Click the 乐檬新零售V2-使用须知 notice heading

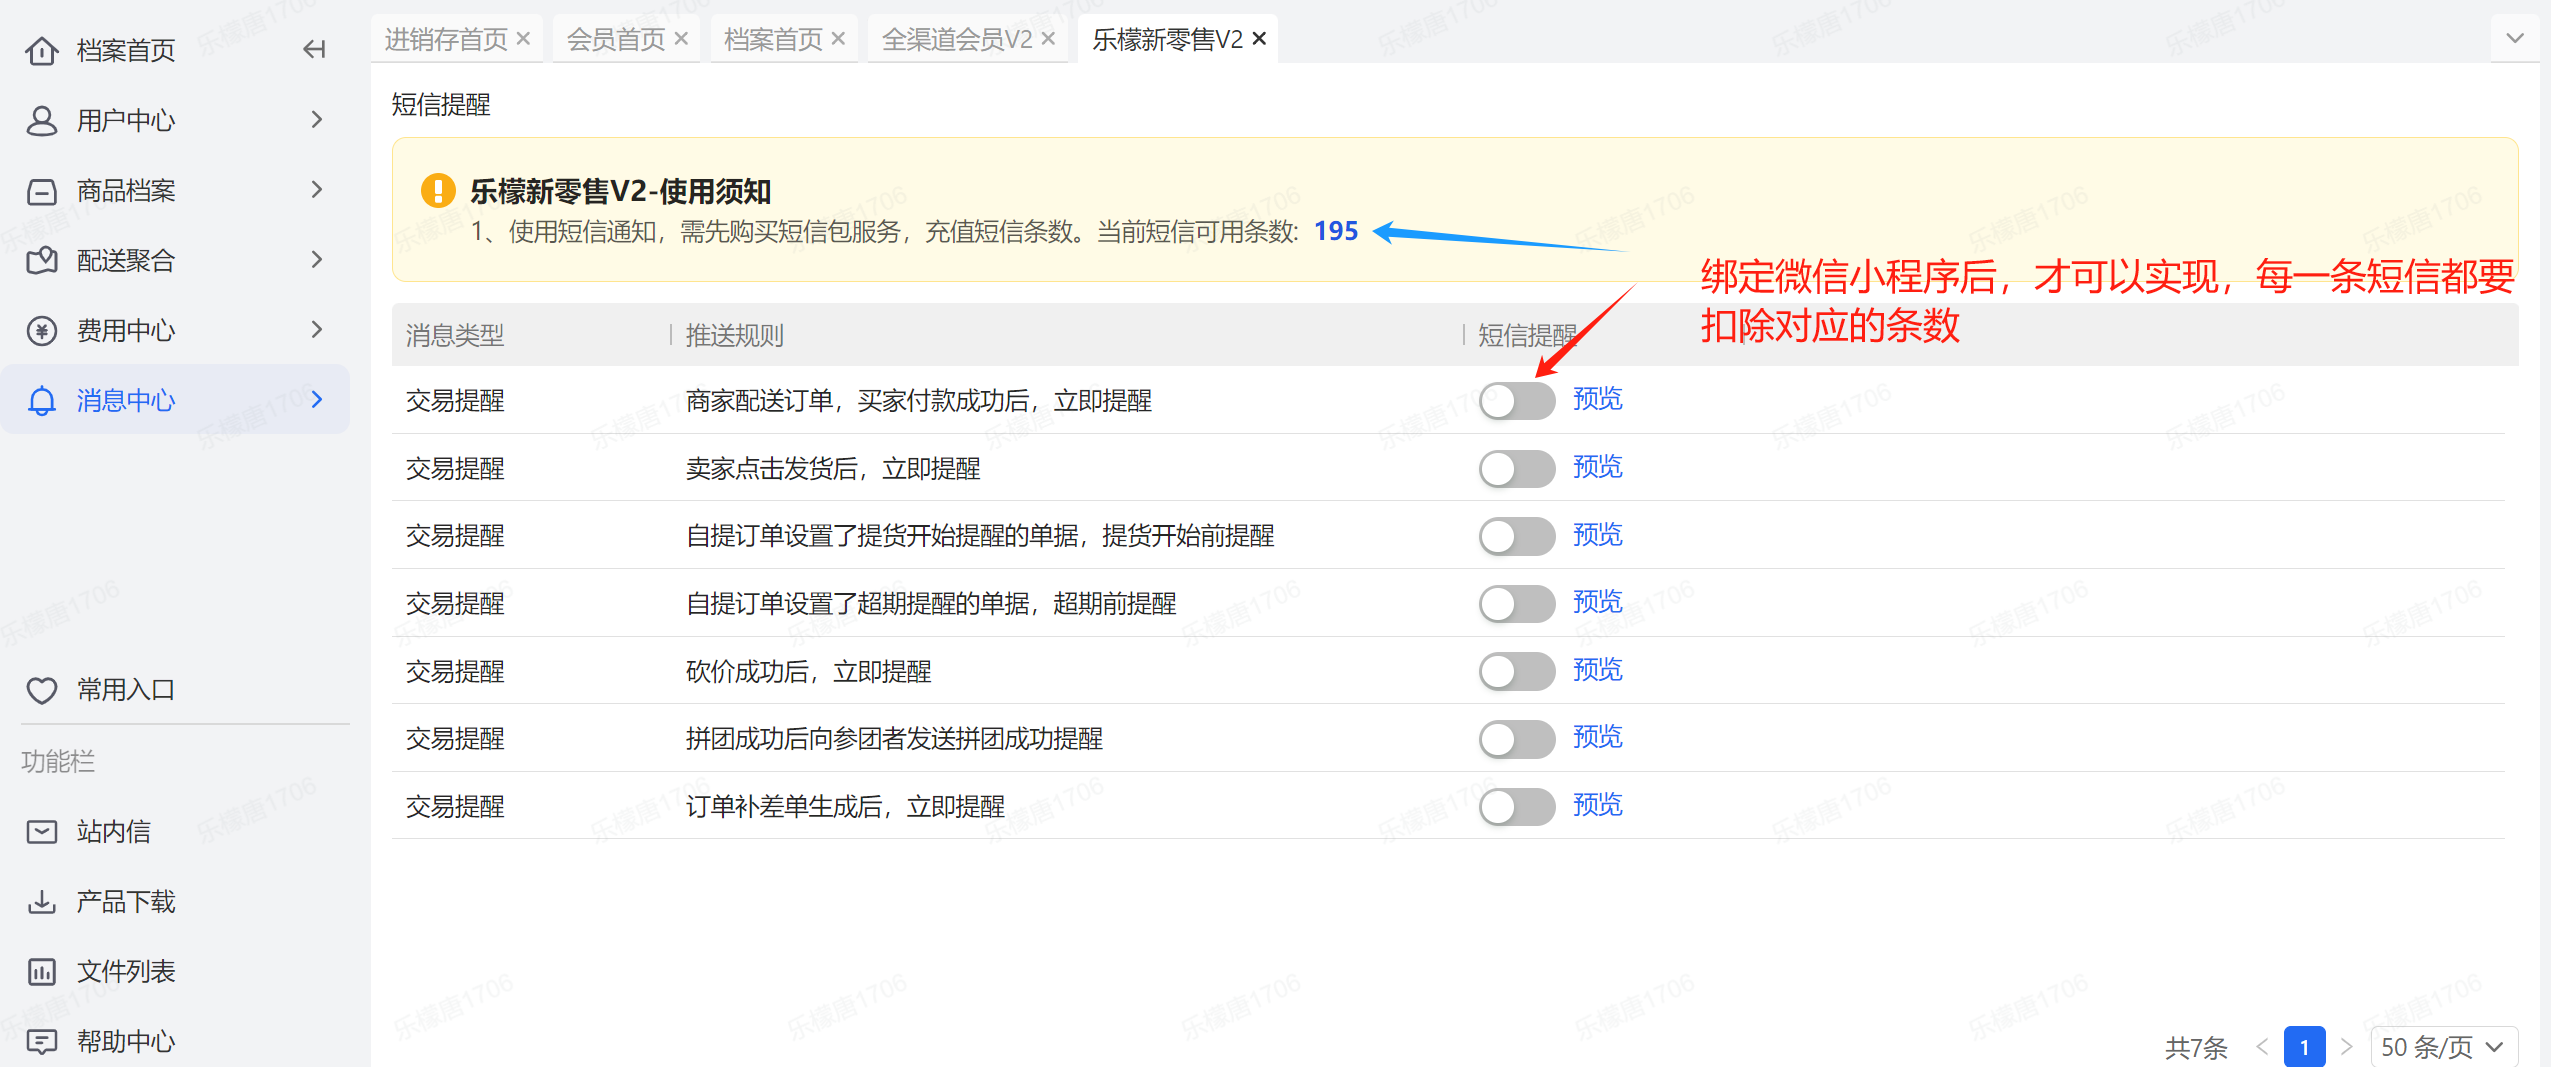620,190
